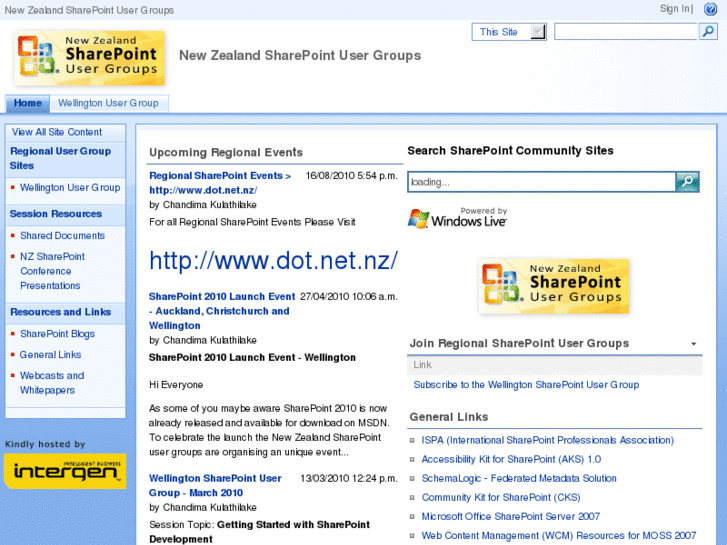Open the Regional SharePoint Events post title
Viewport: 727px width, 545px height.
[220, 183]
